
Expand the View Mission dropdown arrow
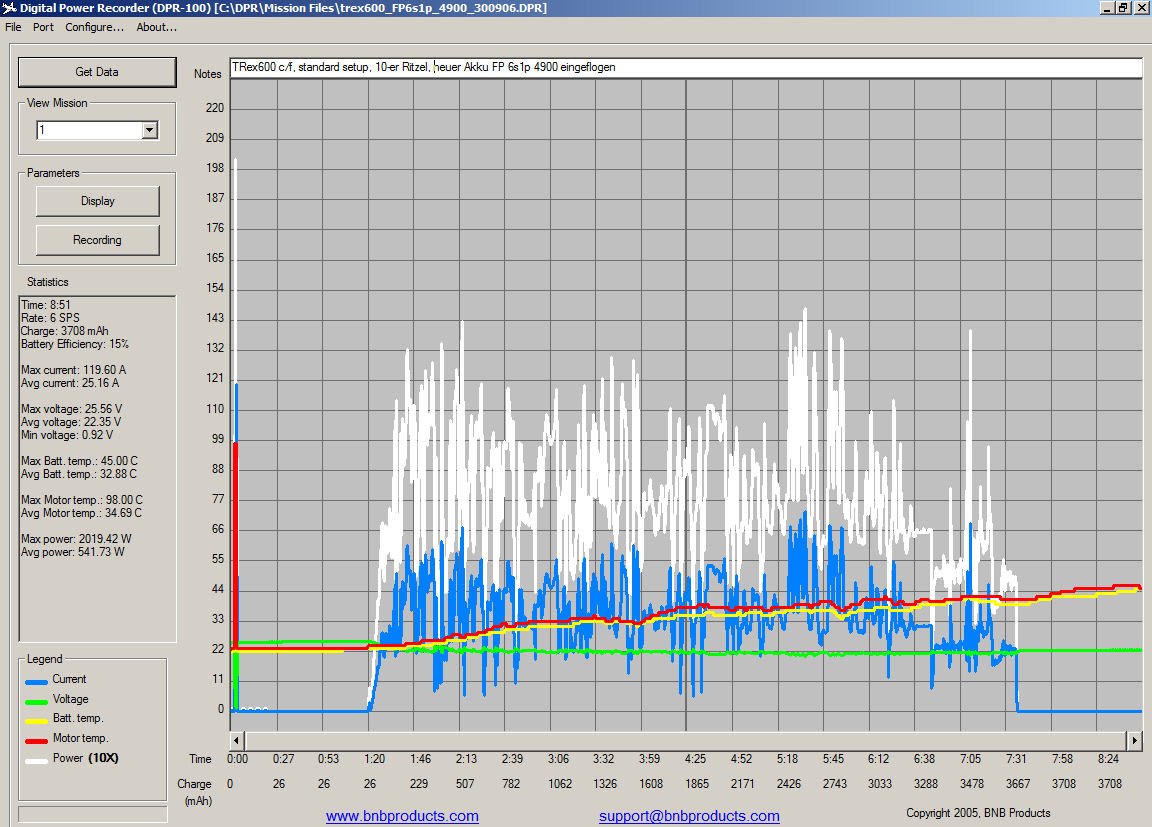point(150,130)
